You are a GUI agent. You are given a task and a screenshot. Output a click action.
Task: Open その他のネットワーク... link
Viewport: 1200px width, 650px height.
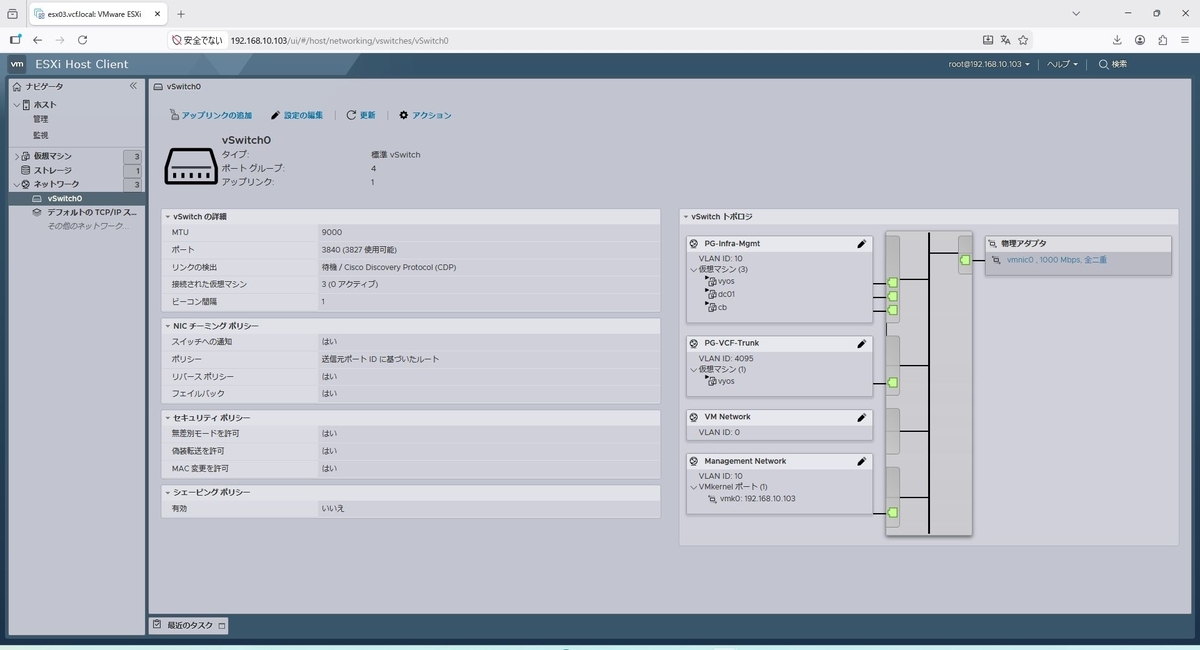click(x=88, y=226)
